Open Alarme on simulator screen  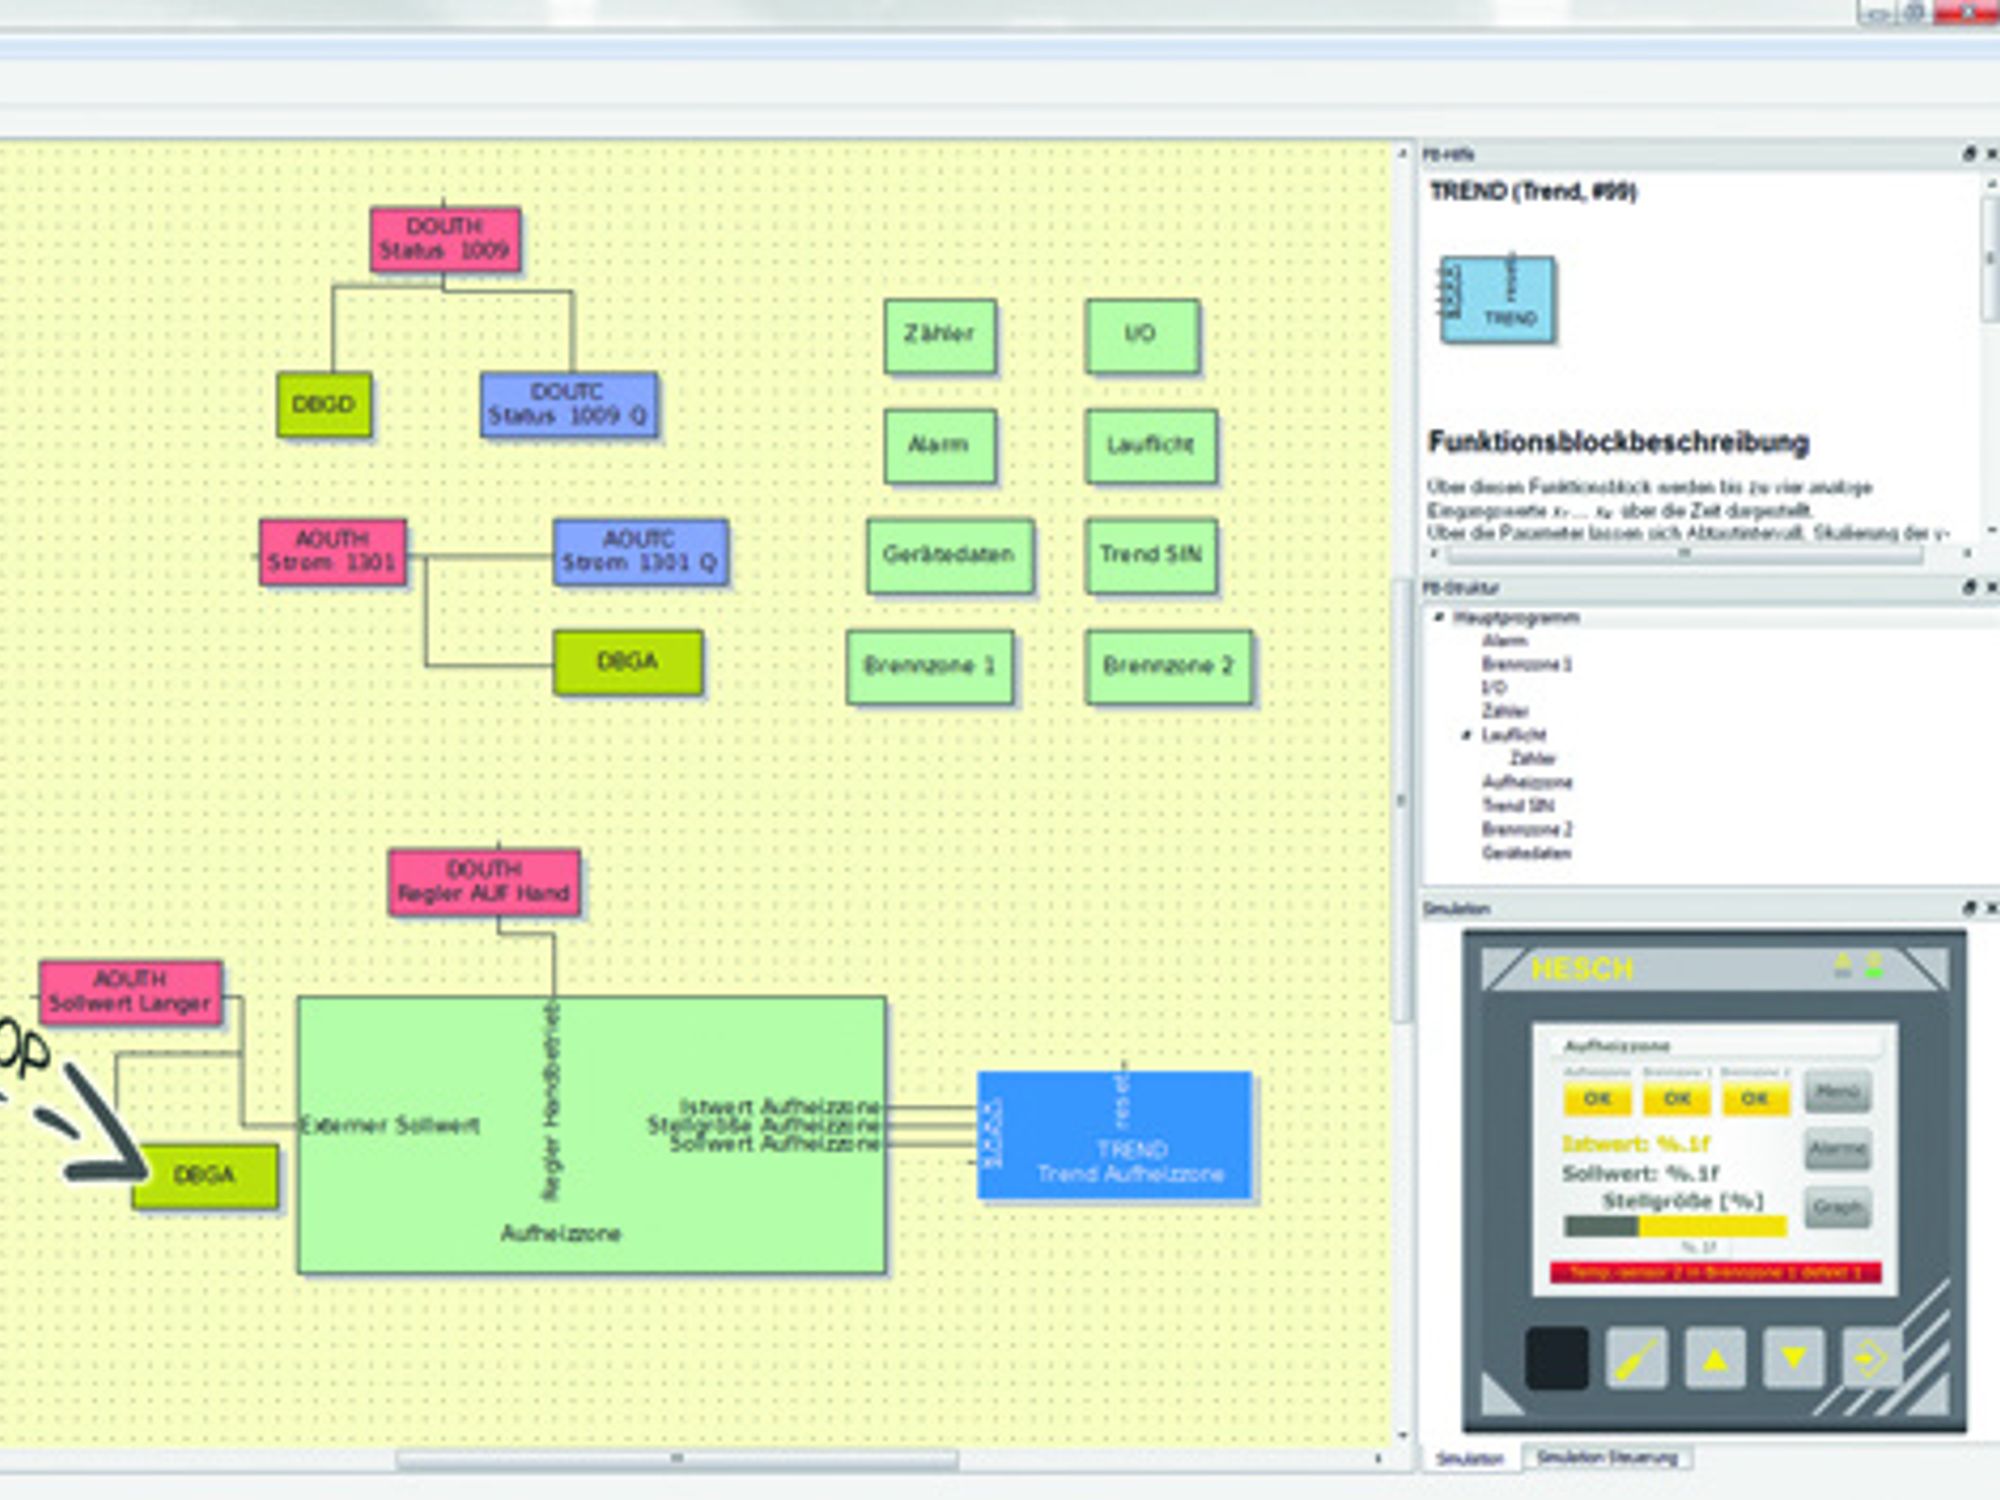click(1837, 1149)
